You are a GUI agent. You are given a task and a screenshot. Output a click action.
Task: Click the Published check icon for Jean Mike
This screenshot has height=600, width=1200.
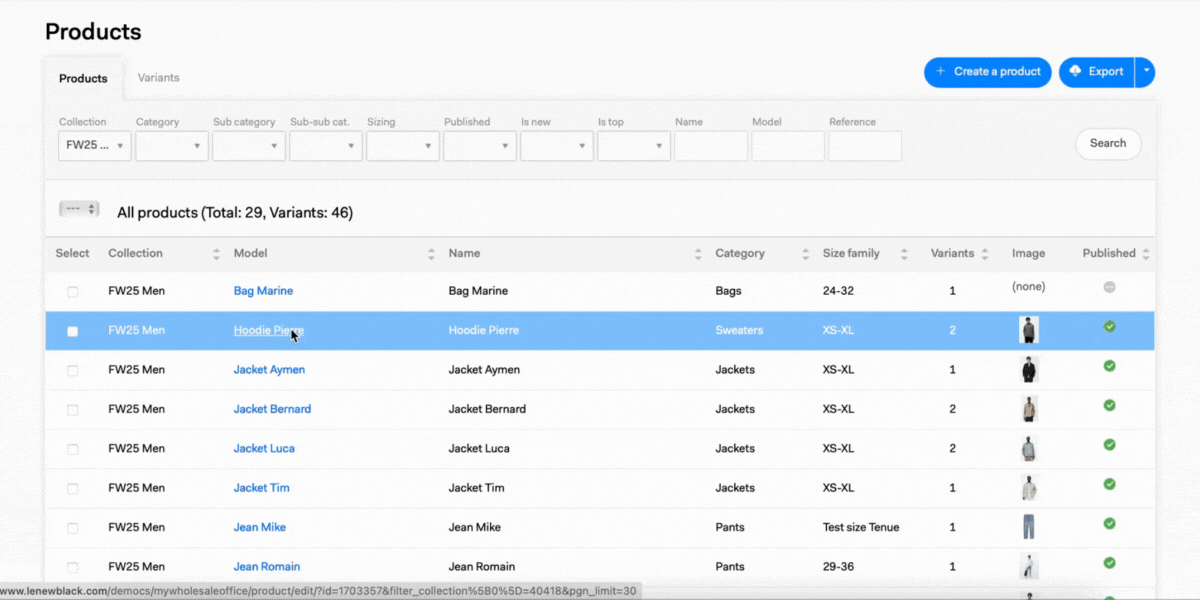(1109, 523)
